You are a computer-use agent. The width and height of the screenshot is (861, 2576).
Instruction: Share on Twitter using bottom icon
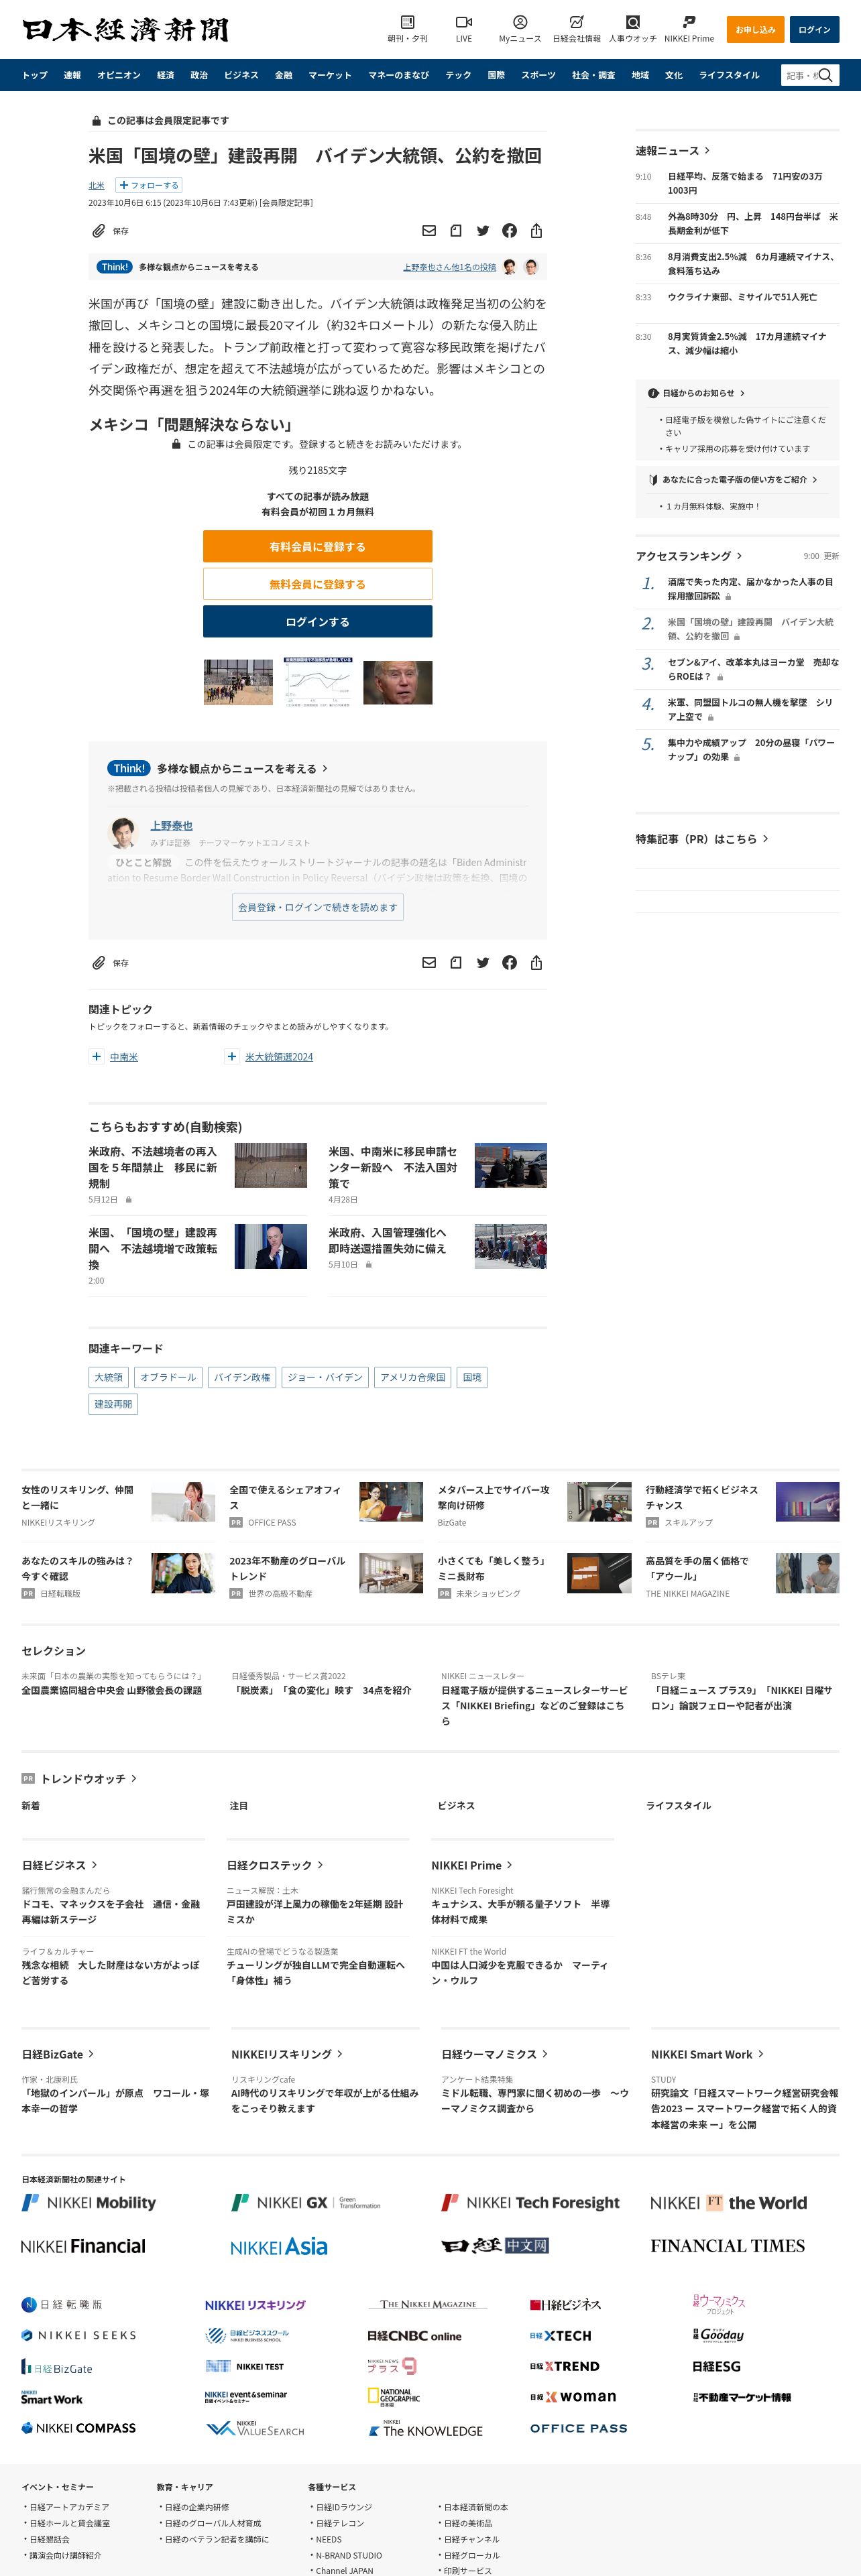[x=483, y=963]
